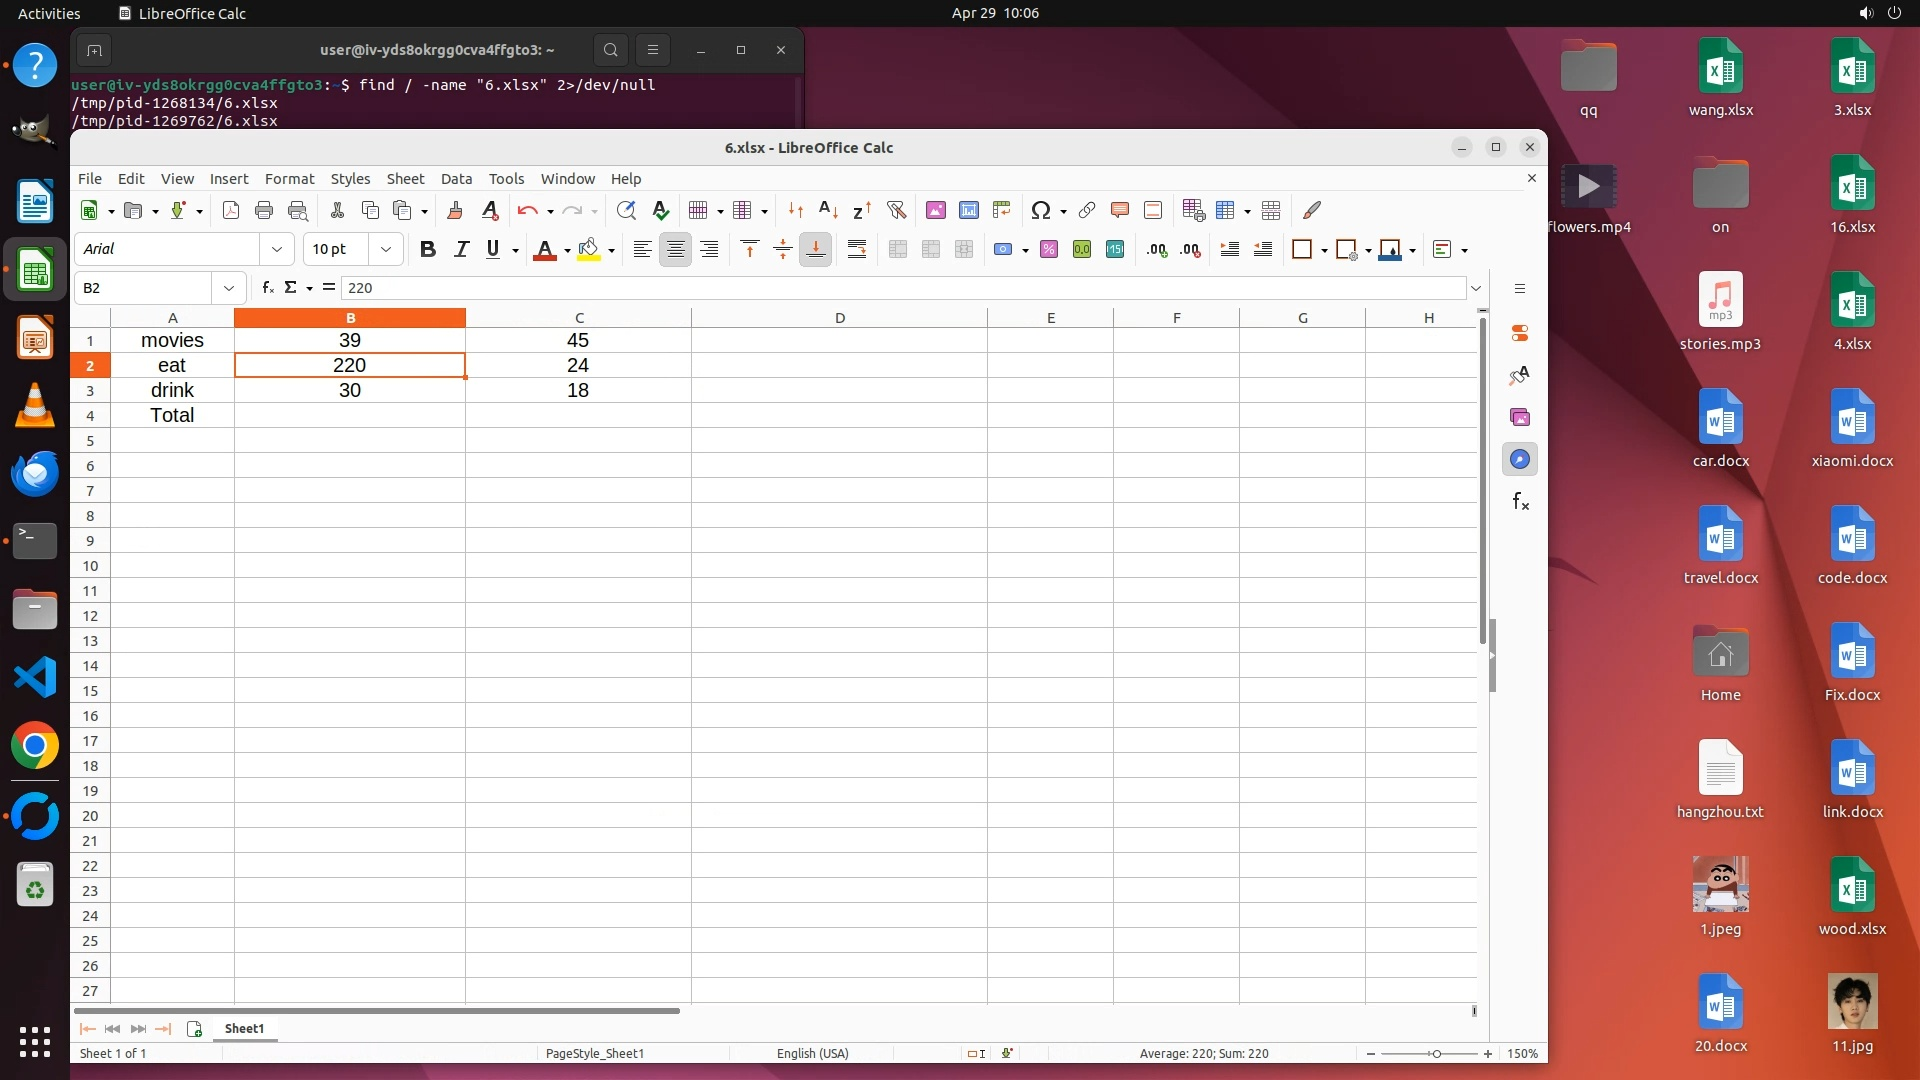The image size is (1920, 1080).
Task: Click the Insert Hyperlink chain icon
Action: [x=1087, y=210]
